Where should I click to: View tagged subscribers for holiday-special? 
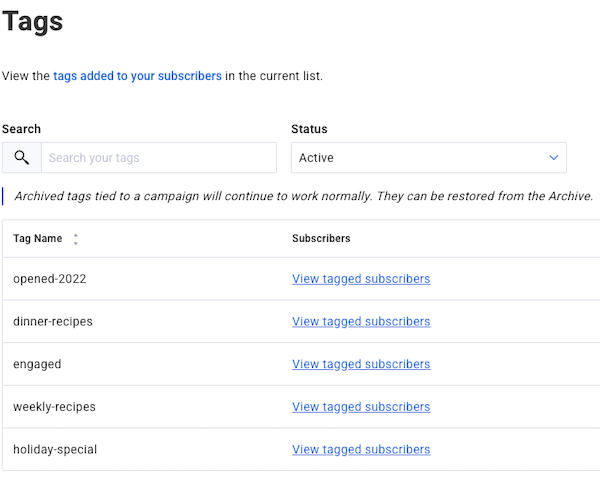point(361,450)
